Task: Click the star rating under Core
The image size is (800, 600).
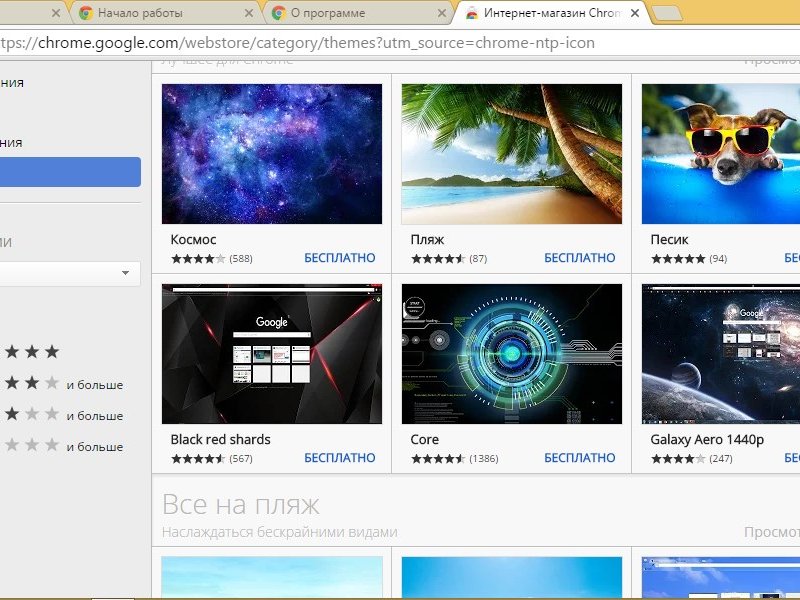Action: (438, 459)
